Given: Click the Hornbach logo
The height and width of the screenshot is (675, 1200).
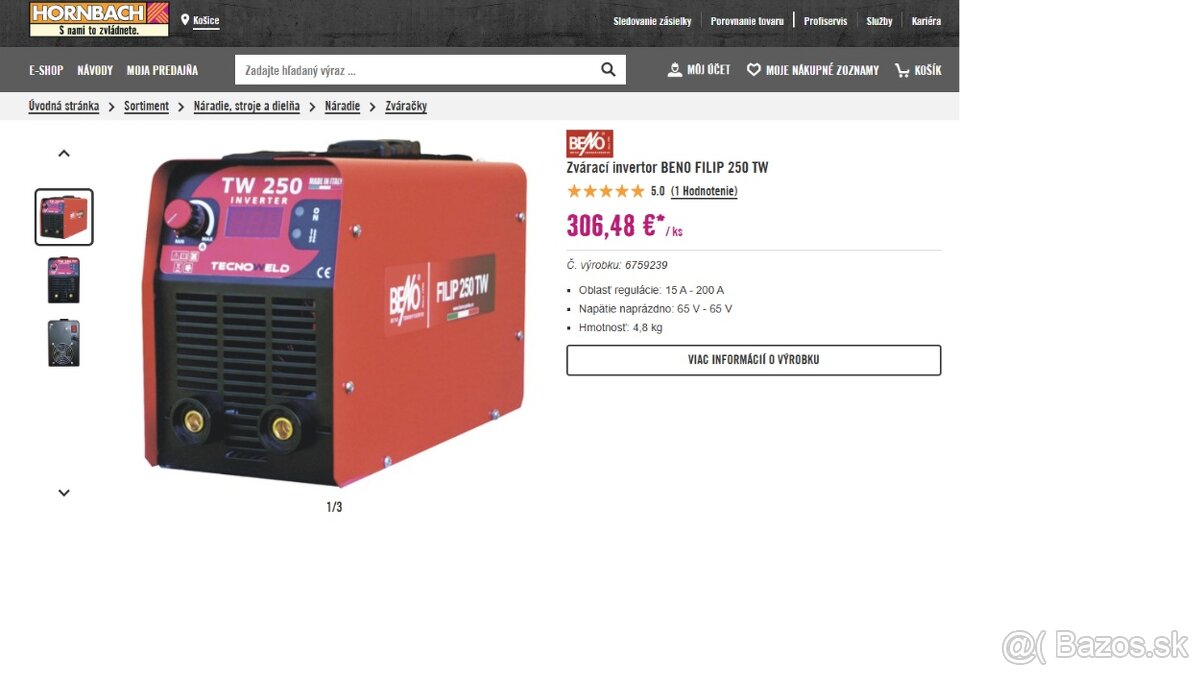Looking at the screenshot, I should (x=99, y=19).
